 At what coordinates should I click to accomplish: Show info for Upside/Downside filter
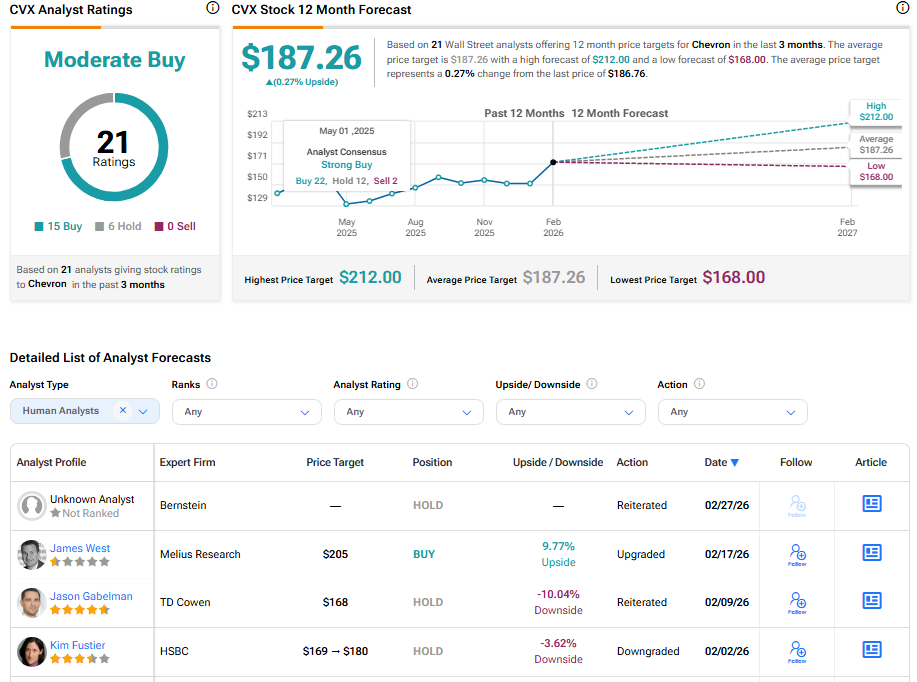pyautogui.click(x=592, y=384)
